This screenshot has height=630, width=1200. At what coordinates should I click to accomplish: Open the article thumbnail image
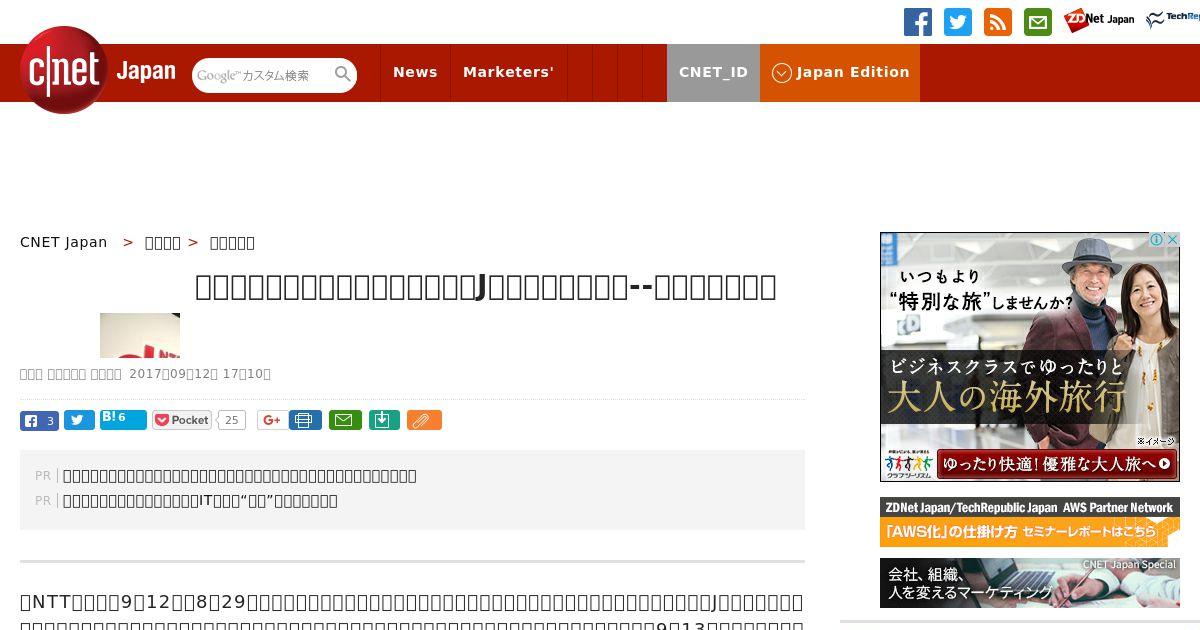(x=140, y=335)
